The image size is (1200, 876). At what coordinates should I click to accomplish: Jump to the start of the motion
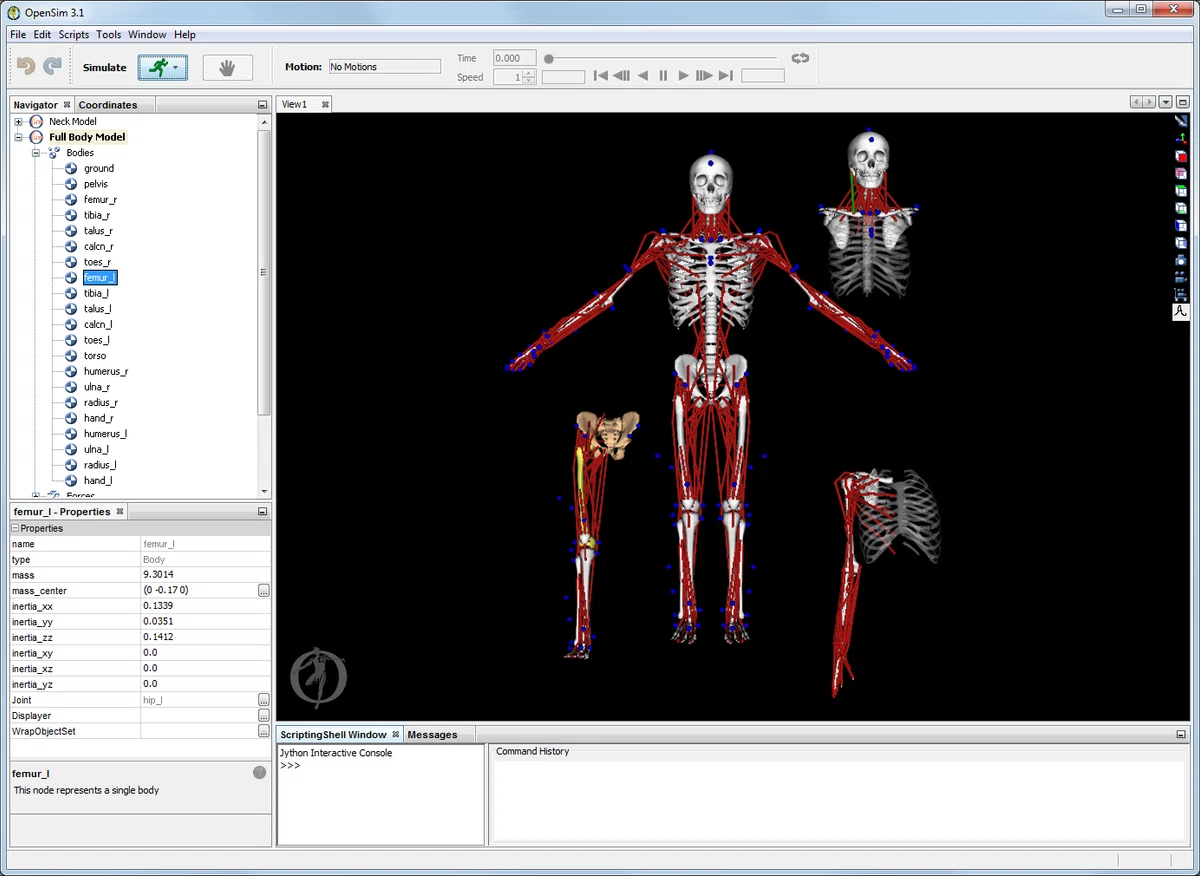tap(600, 76)
